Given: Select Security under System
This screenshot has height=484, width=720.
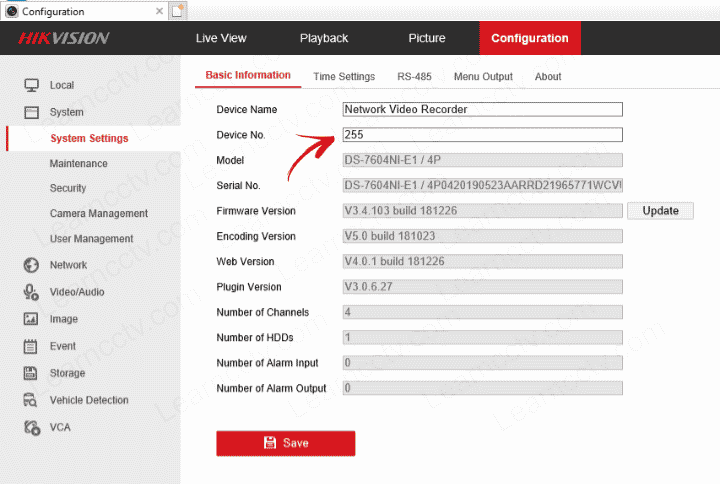Looking at the screenshot, I should [68, 188].
